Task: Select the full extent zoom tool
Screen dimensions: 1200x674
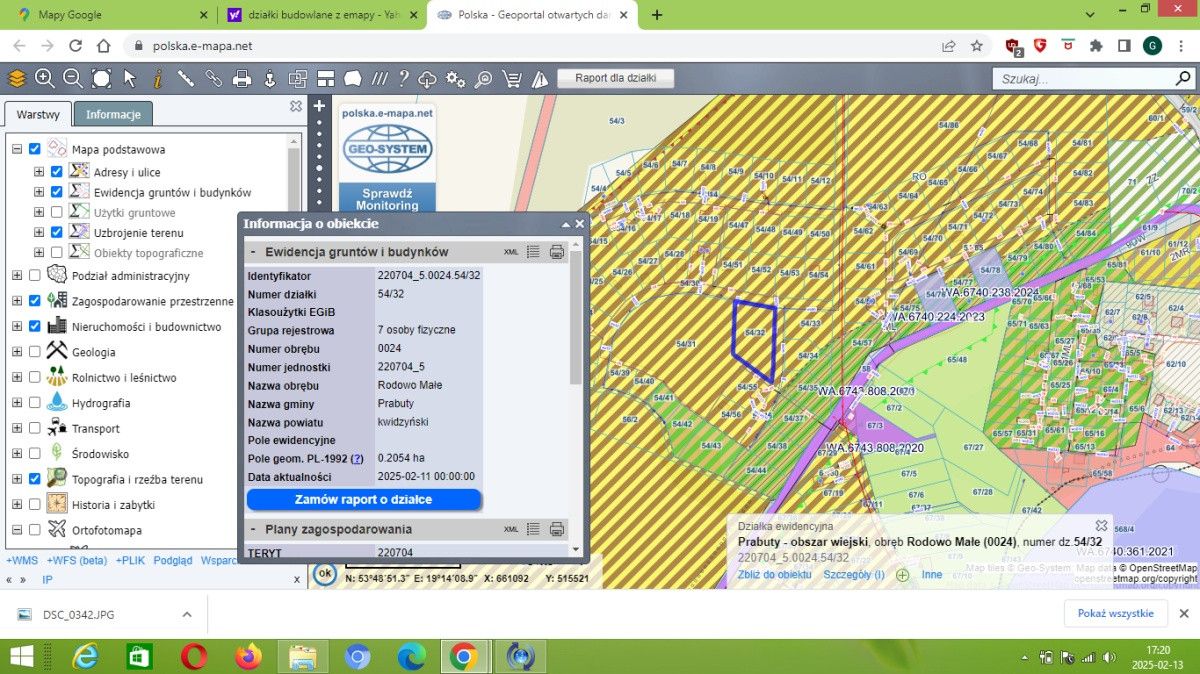Action: [101, 79]
